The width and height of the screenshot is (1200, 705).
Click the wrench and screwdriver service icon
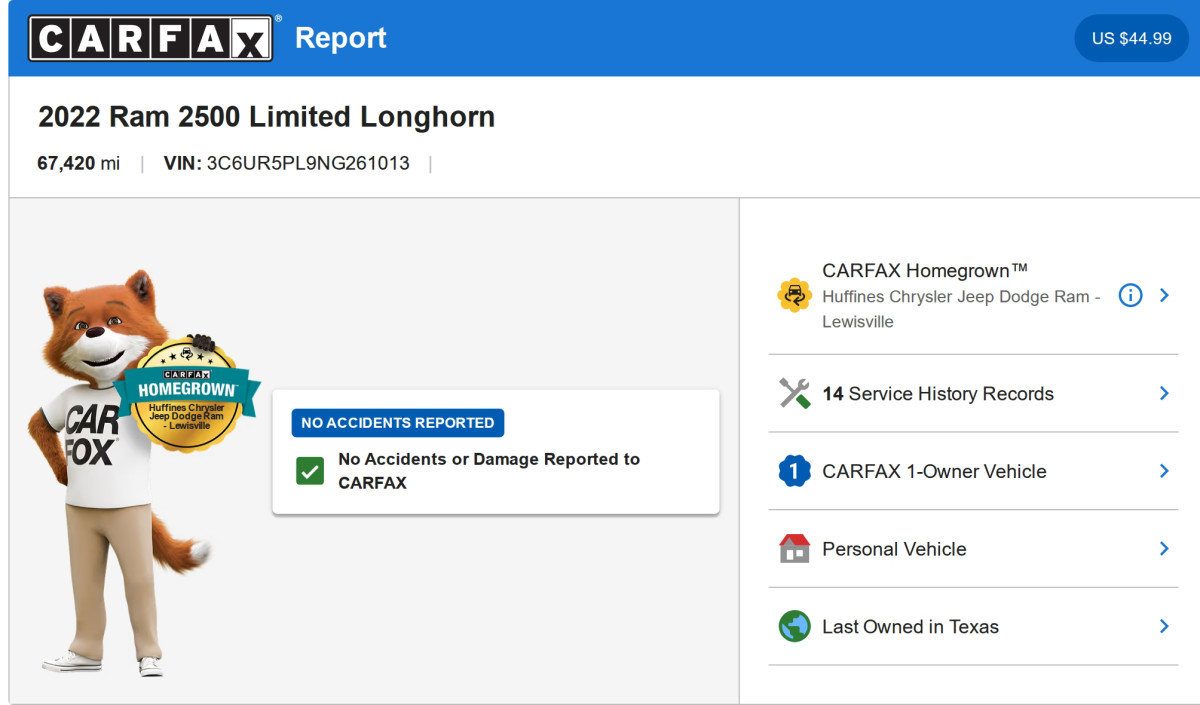point(794,393)
